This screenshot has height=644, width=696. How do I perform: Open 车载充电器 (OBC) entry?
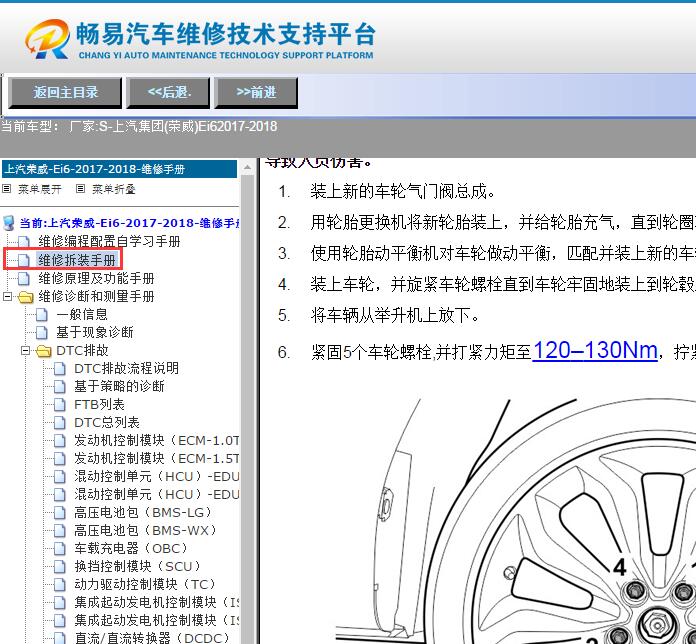tap(132, 549)
